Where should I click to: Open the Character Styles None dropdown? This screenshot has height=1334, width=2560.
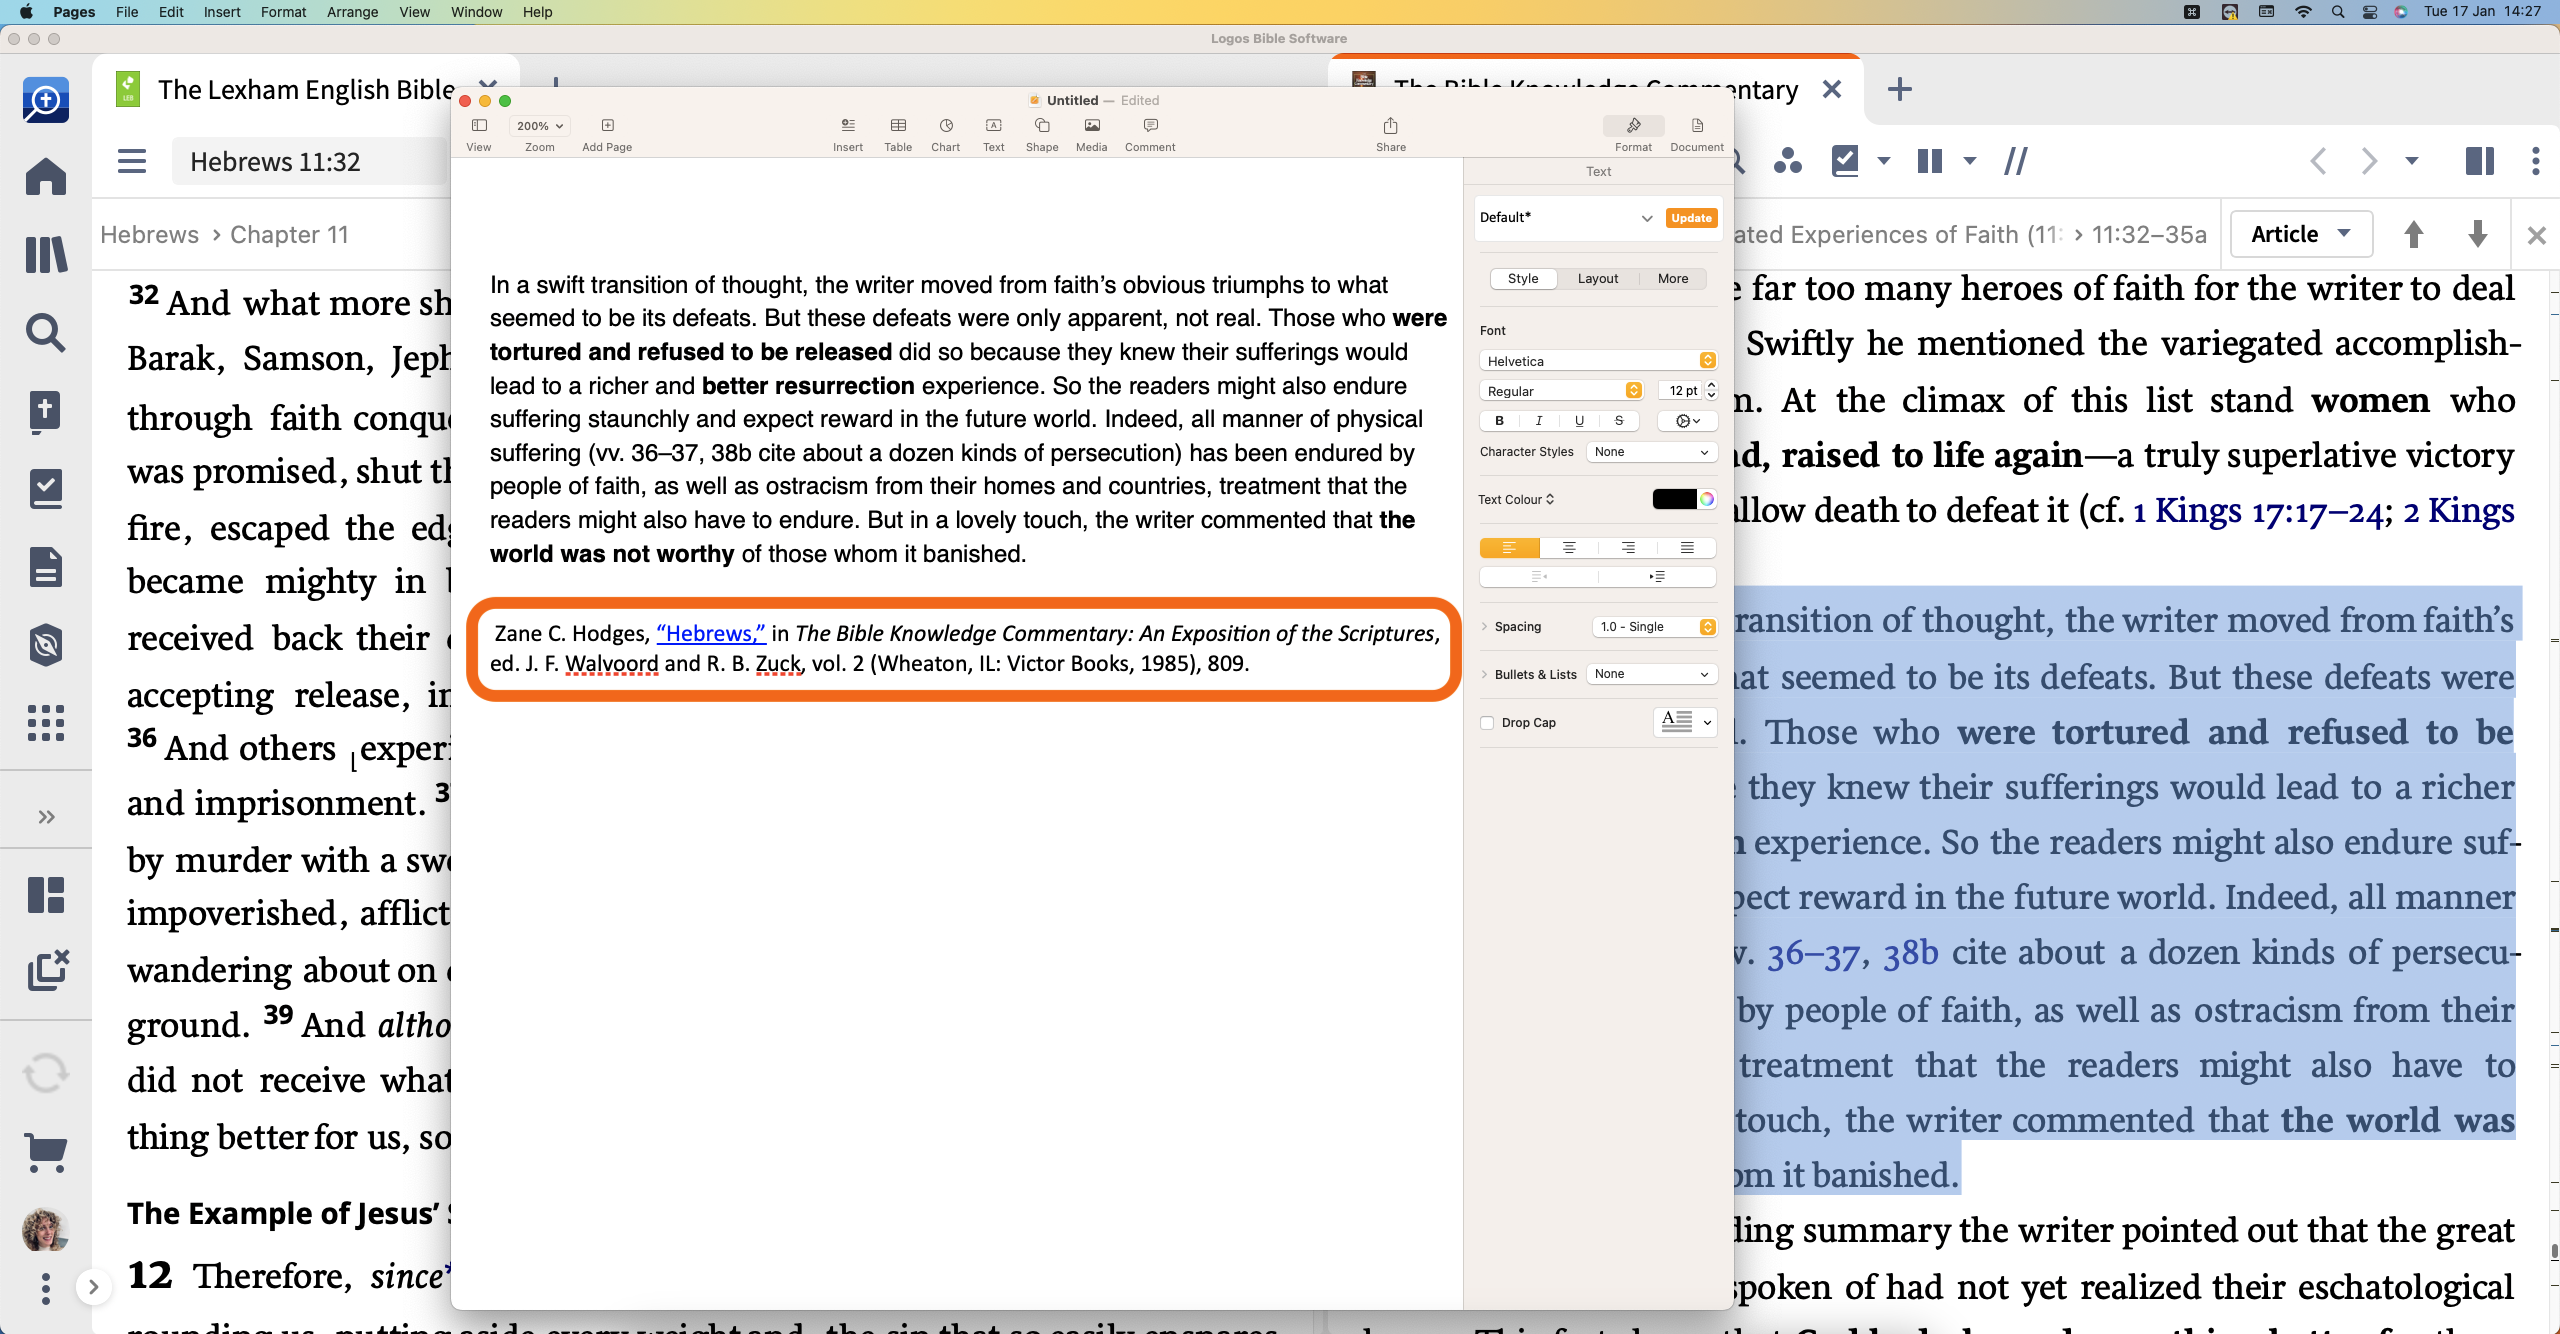[1652, 452]
